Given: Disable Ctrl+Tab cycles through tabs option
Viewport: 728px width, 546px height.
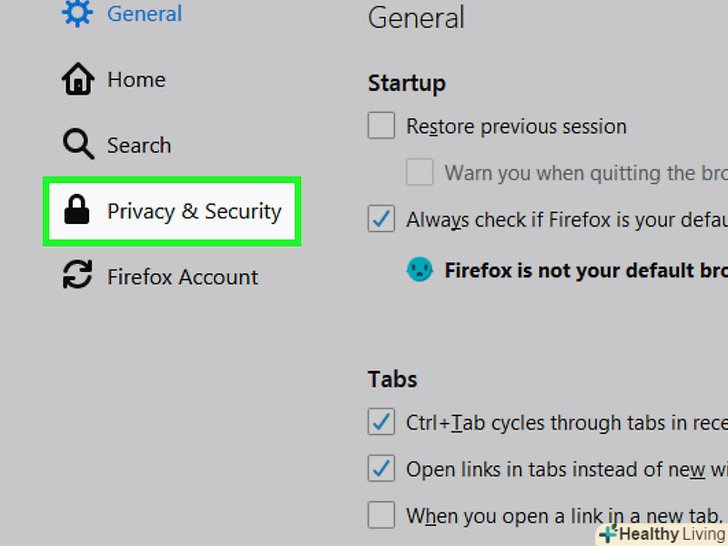Looking at the screenshot, I should [x=381, y=421].
